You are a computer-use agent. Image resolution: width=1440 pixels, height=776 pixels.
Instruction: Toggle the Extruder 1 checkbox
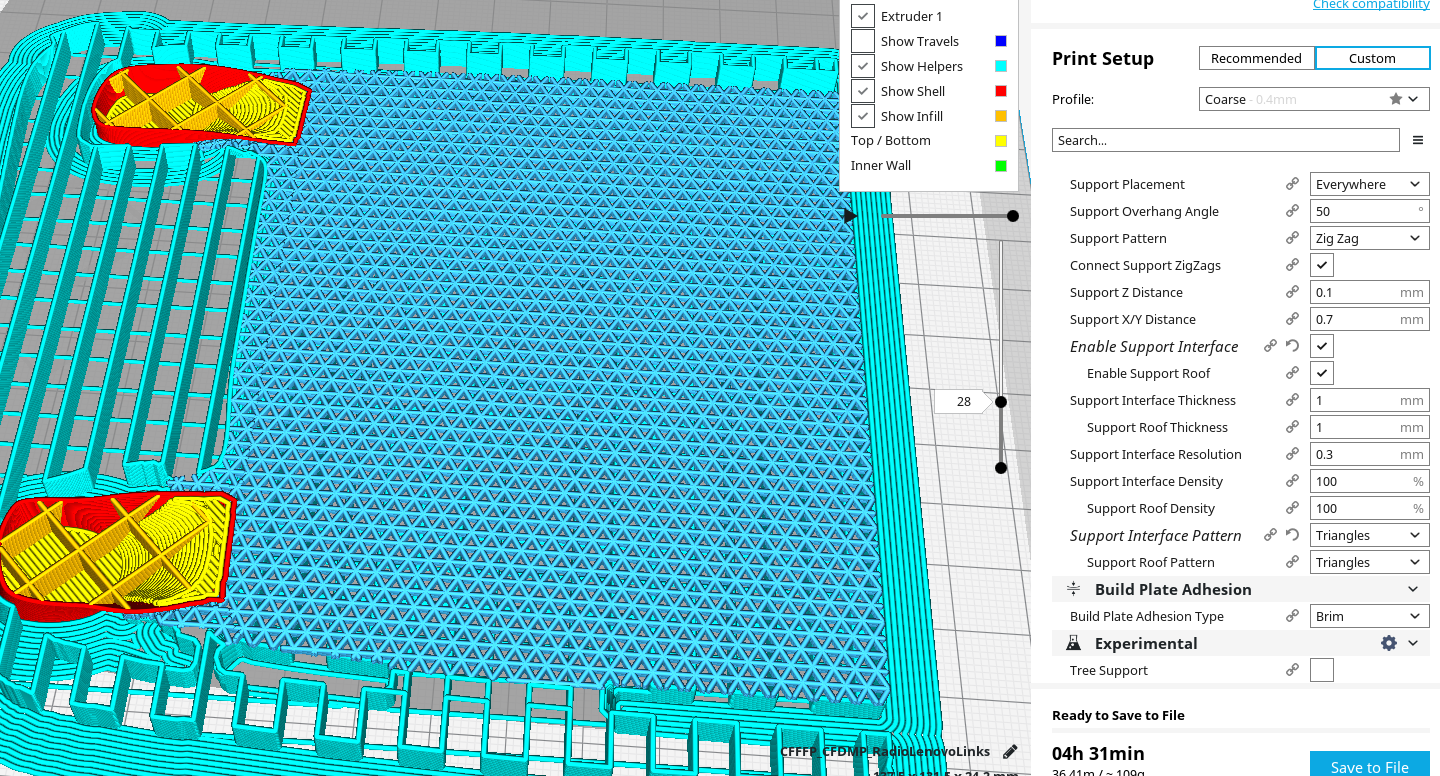tap(863, 16)
